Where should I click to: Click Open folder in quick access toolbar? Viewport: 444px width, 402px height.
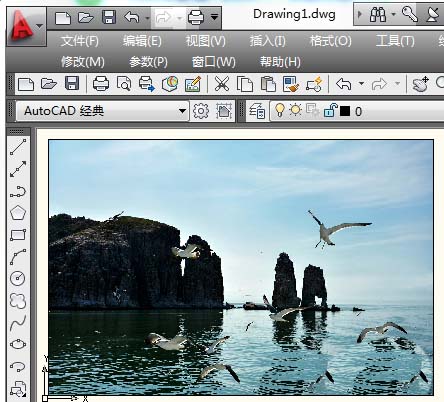[x=85, y=17]
